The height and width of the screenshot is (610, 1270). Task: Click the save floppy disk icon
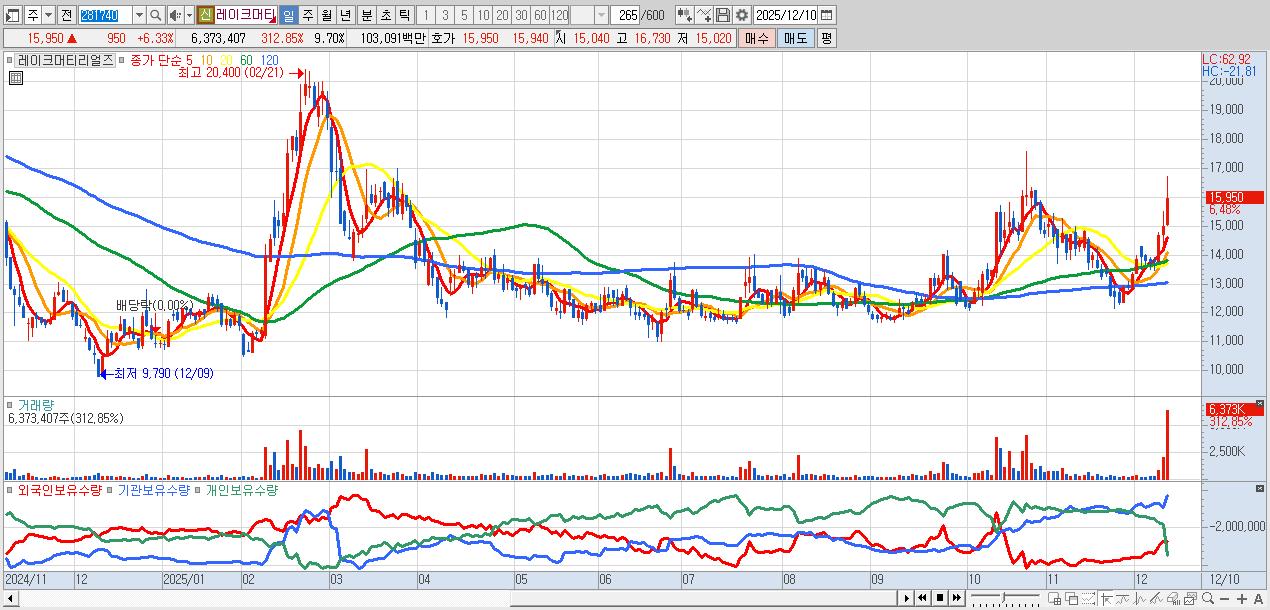pos(723,15)
